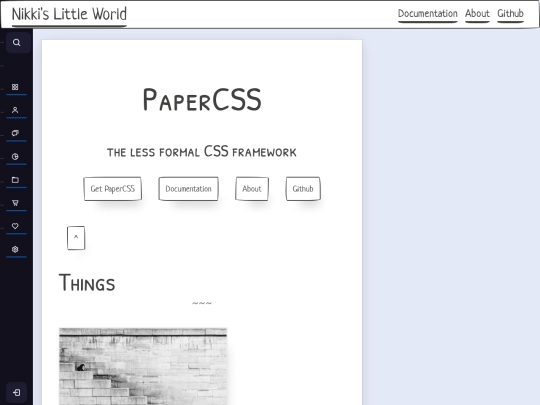
Task: Click the less formal CSS framework tagline
Action: click(202, 152)
